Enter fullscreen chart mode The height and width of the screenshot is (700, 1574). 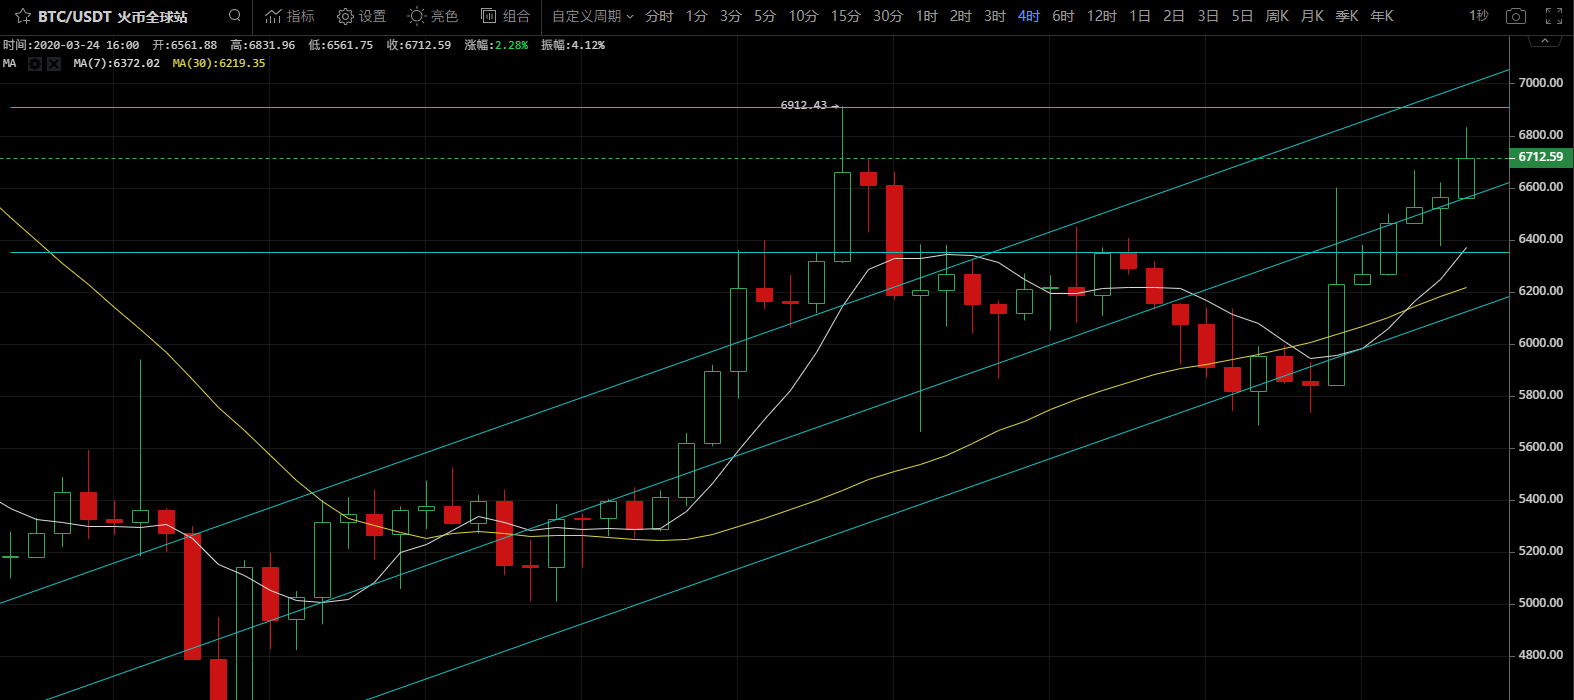1554,16
